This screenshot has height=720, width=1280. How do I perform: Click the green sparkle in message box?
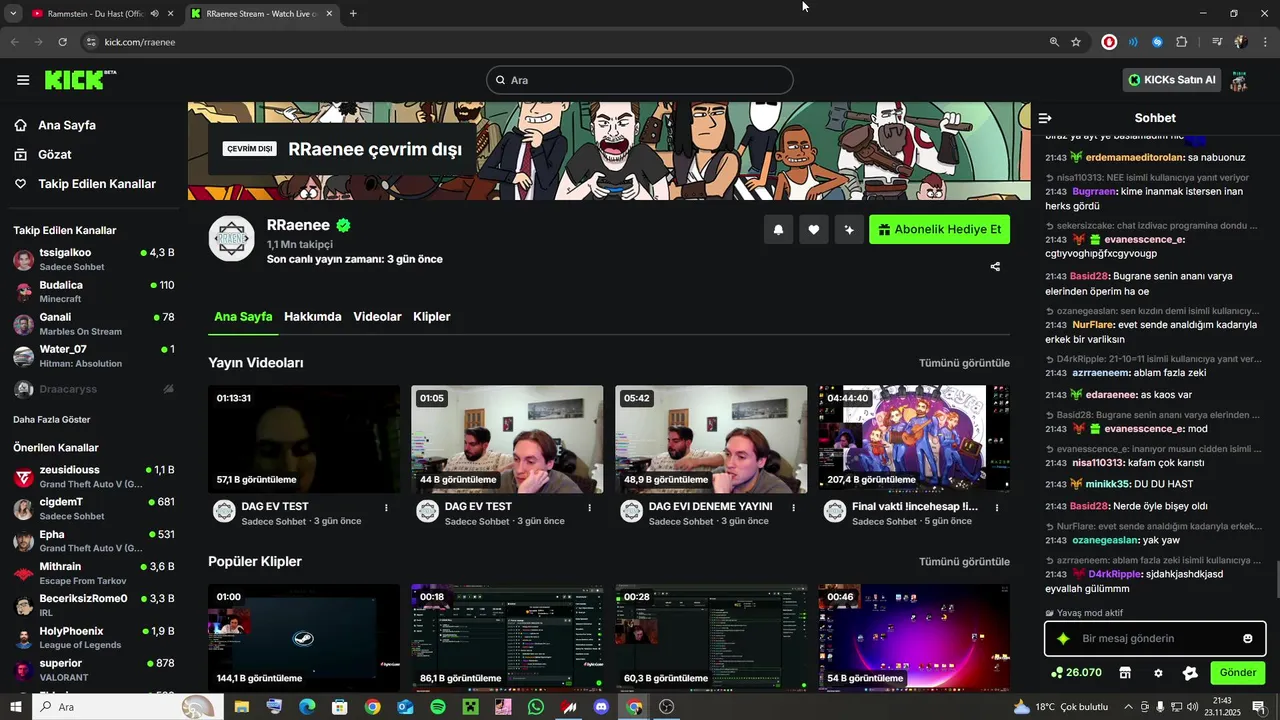click(x=1063, y=638)
